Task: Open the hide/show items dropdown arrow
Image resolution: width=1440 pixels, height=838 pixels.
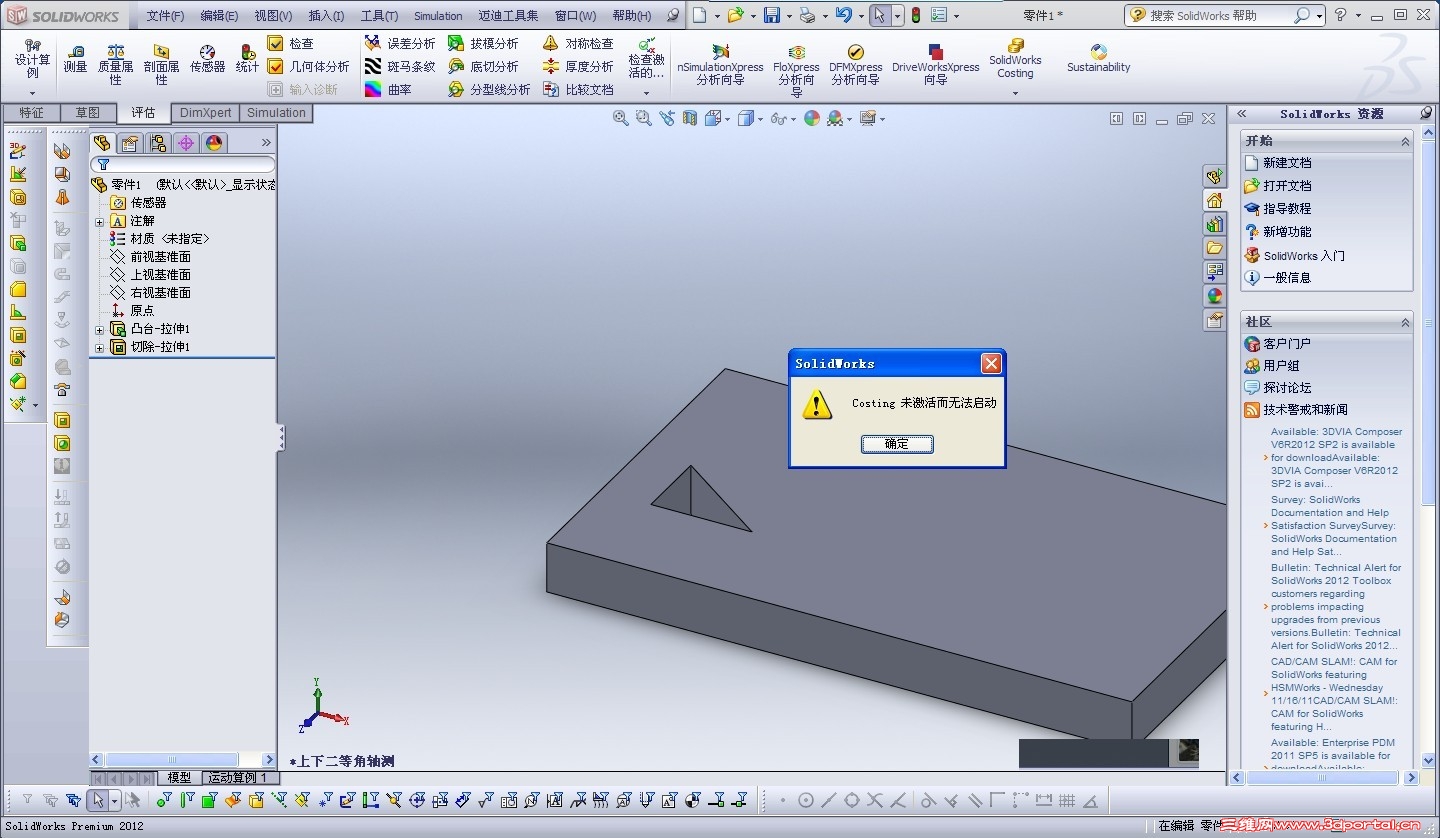Action: (x=792, y=119)
